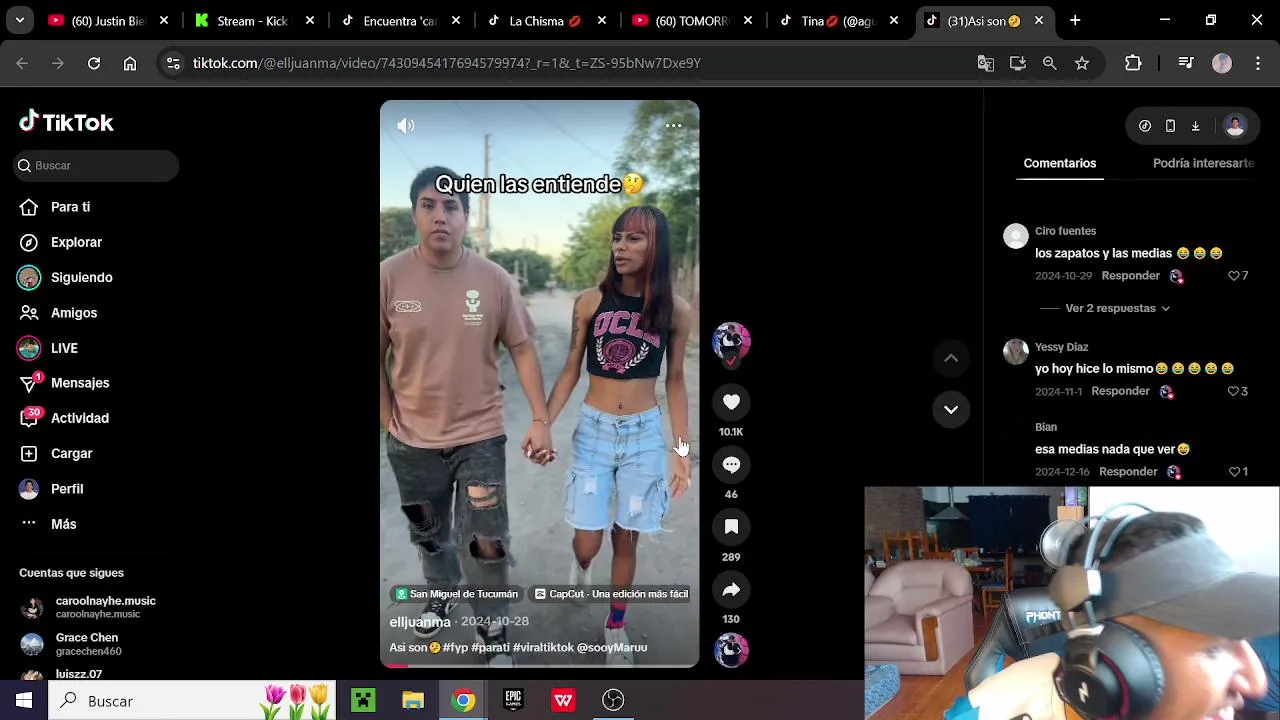
Task: Open a new Chrome tab
Action: tap(1075, 20)
